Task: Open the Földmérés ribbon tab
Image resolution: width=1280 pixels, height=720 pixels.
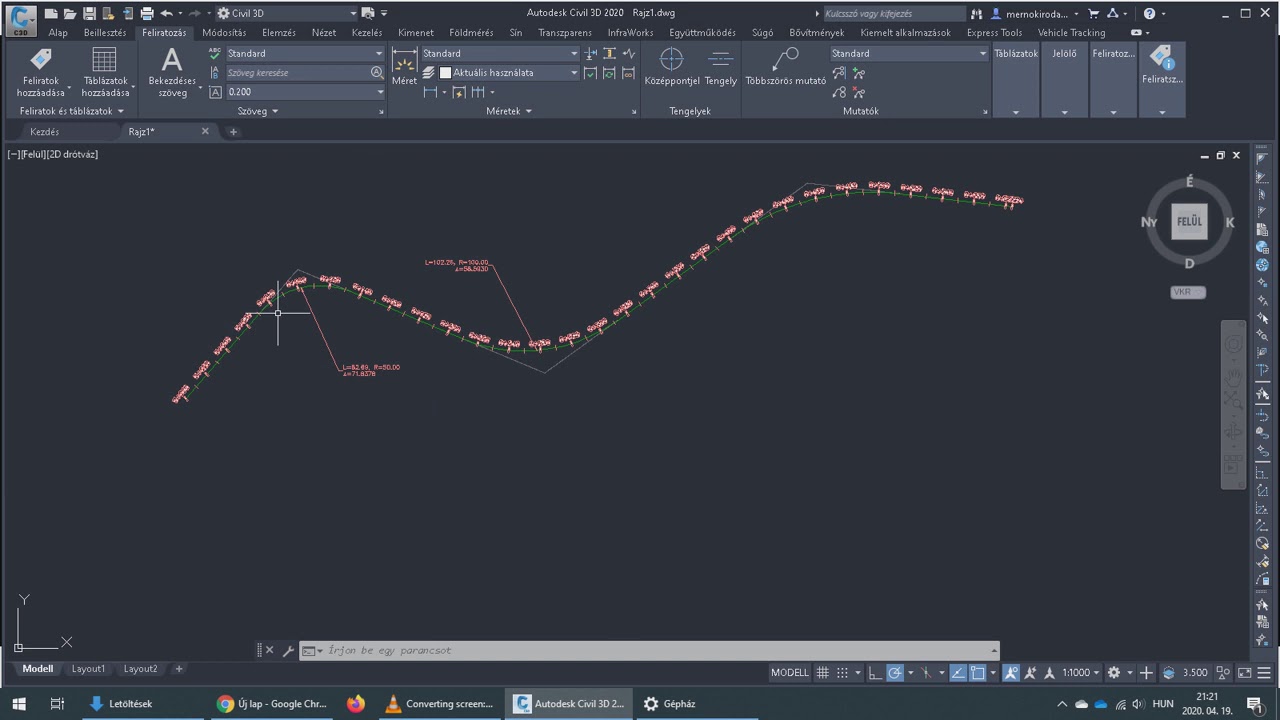Action: coord(471,33)
